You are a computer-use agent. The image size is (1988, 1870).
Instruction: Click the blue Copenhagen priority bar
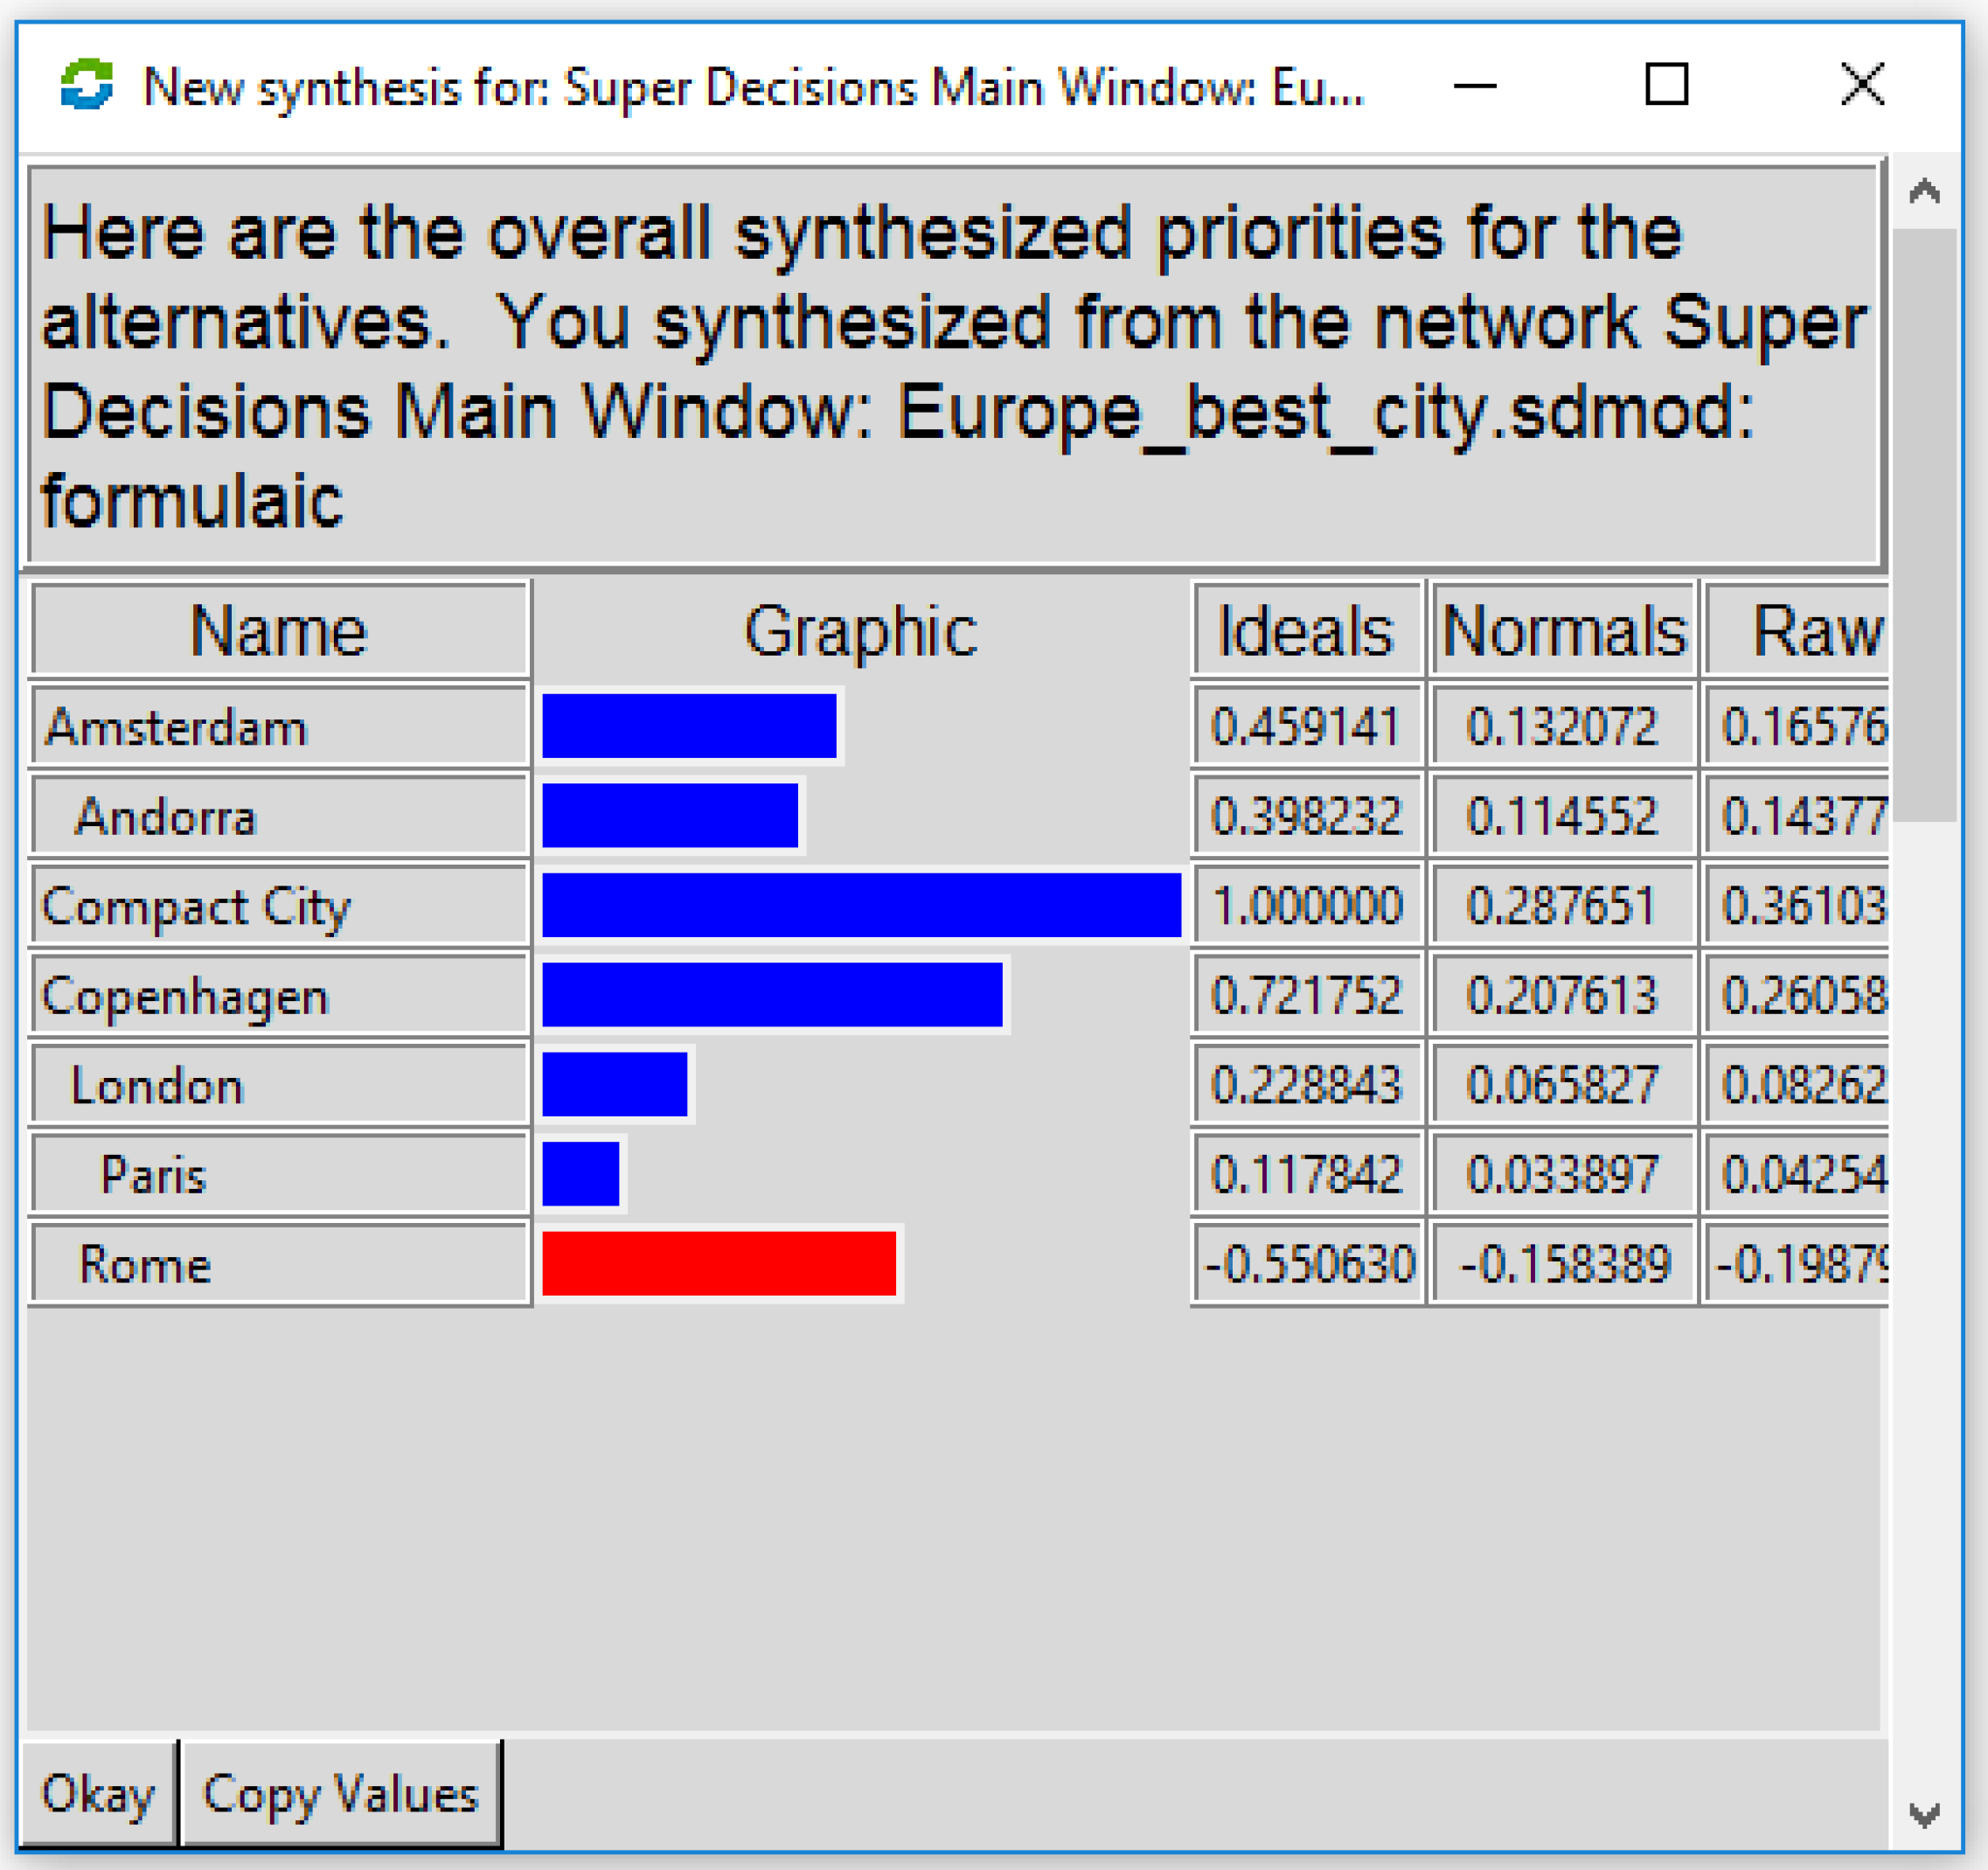point(772,995)
